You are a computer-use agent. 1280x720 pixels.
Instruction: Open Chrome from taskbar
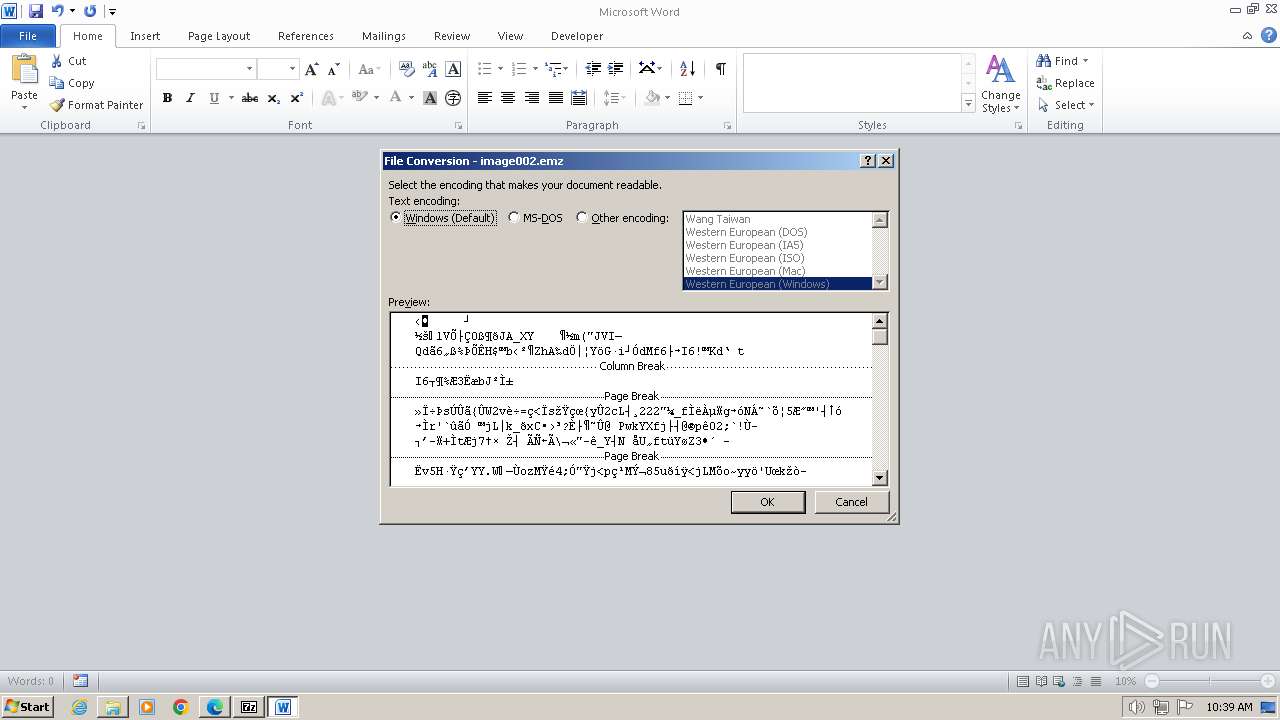tap(181, 707)
